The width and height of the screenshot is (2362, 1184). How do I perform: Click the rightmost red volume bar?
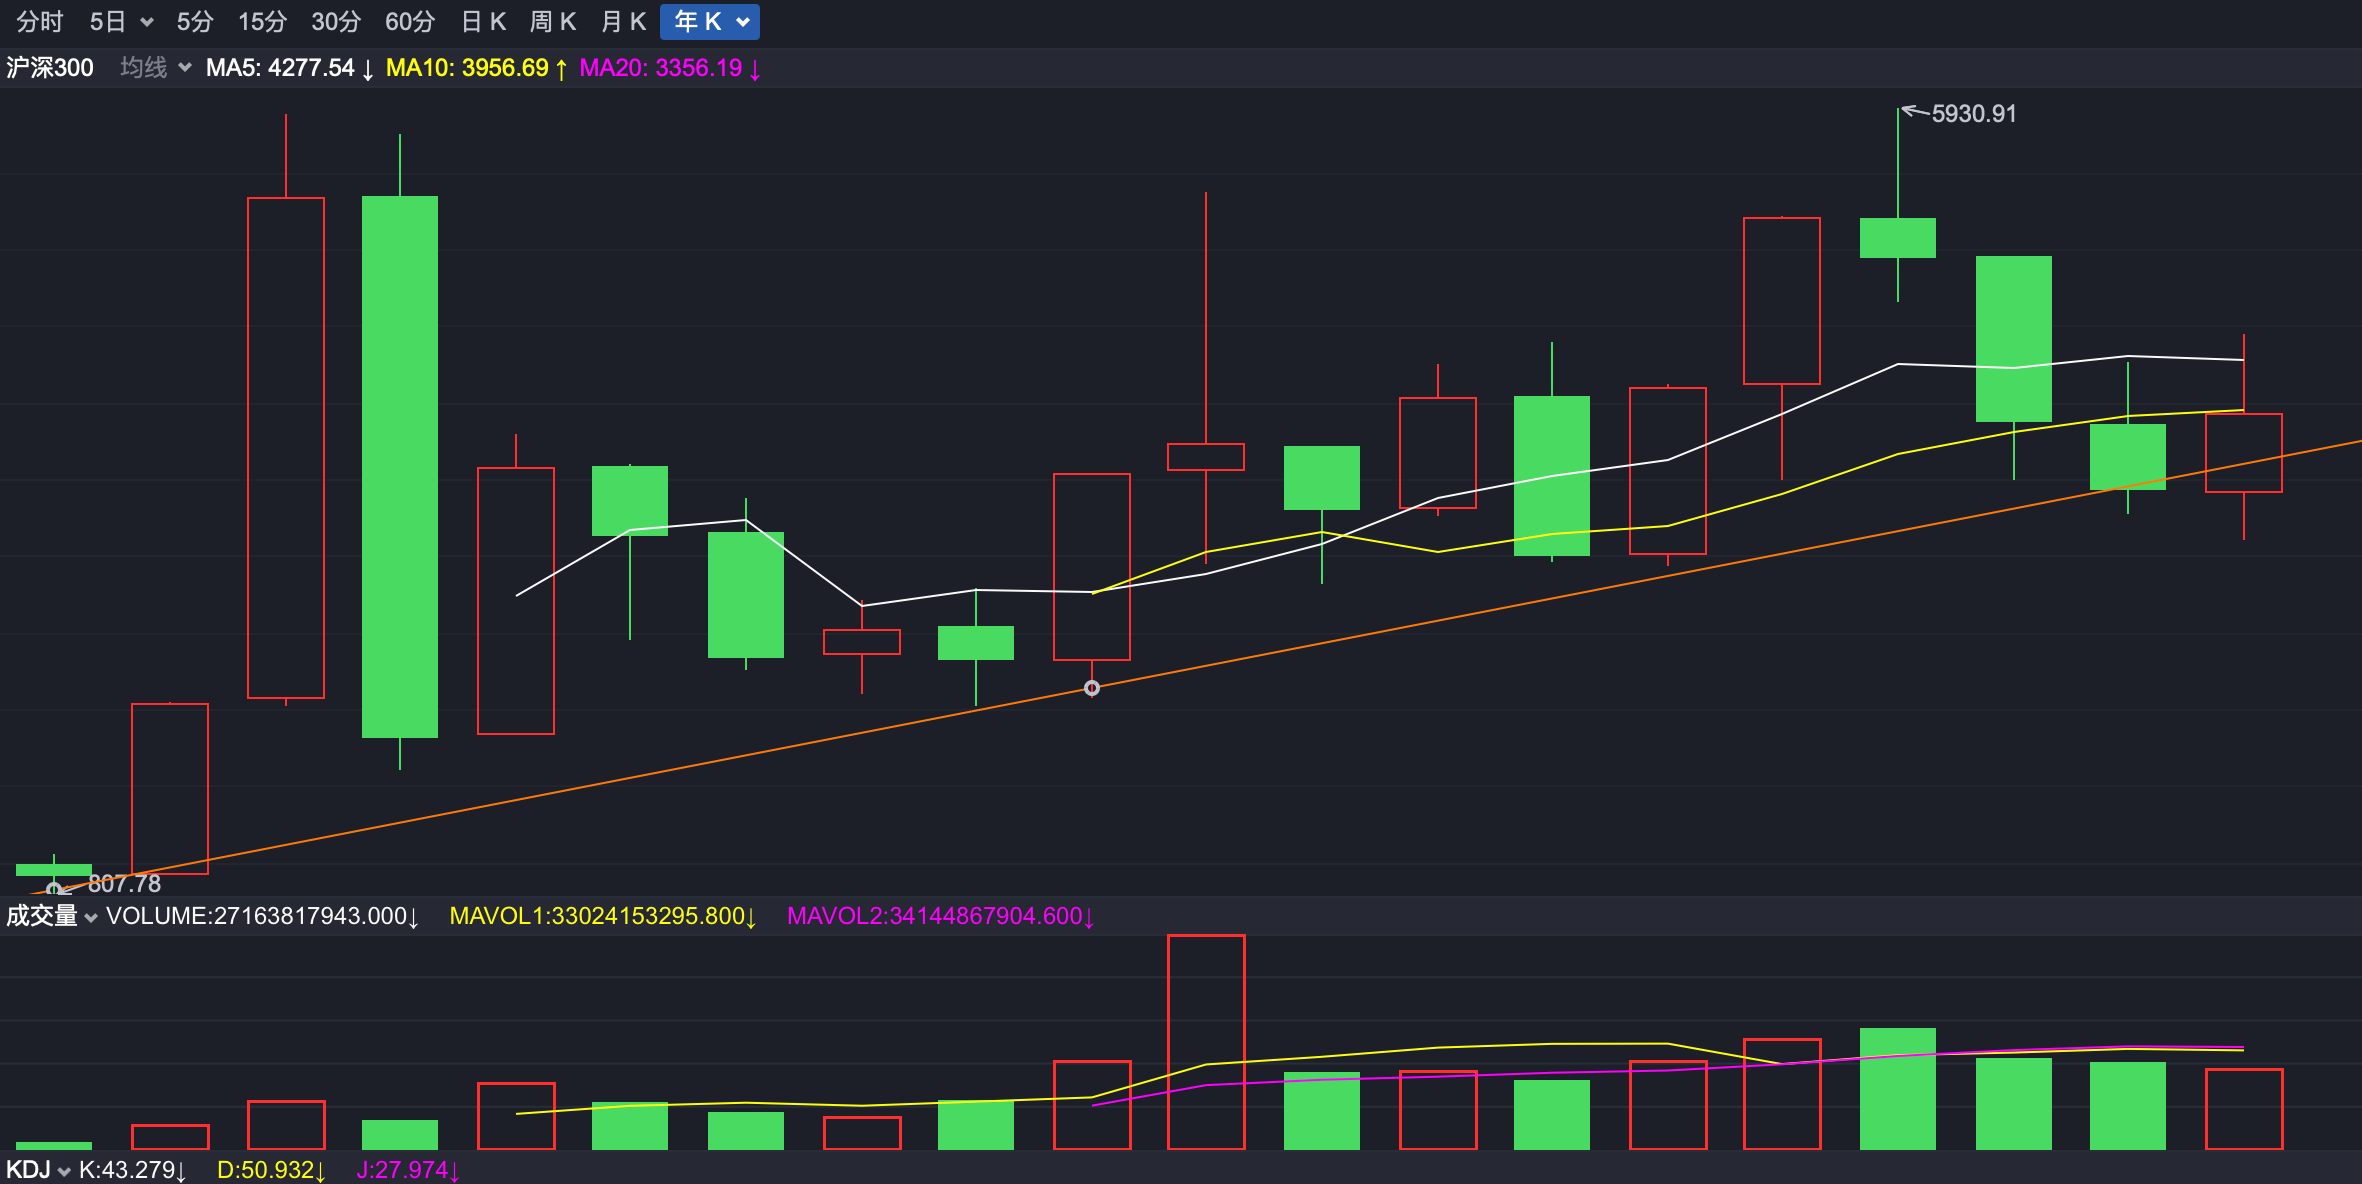[x=2244, y=1109]
